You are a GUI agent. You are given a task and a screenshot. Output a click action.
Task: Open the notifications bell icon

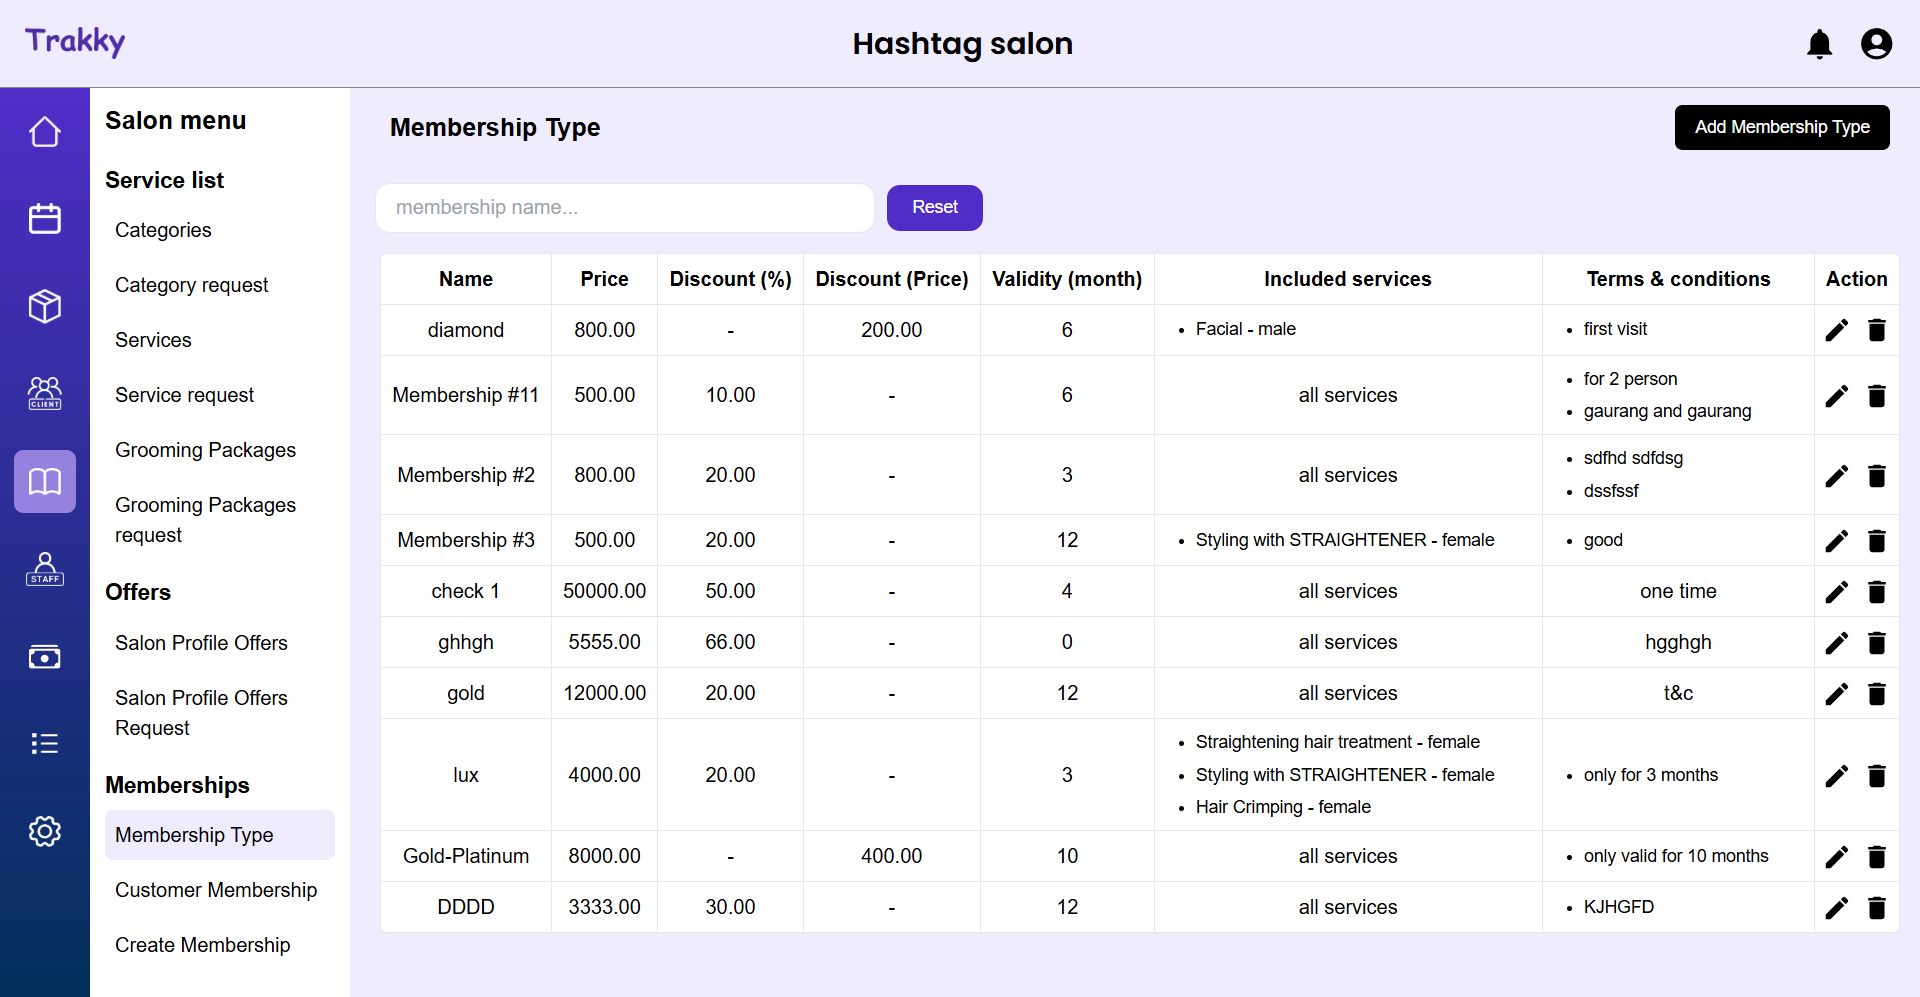point(1819,44)
